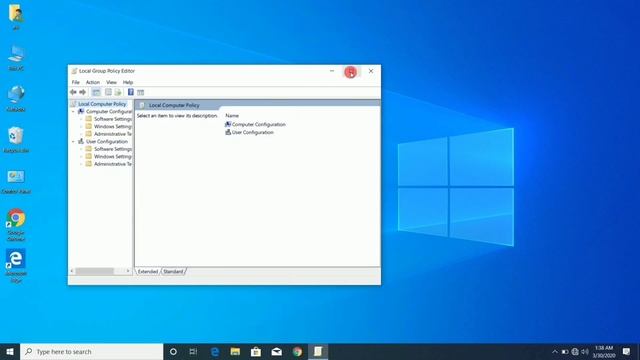Screen dimensions: 640x360
Task: Open the Help menu
Action: pos(128,82)
